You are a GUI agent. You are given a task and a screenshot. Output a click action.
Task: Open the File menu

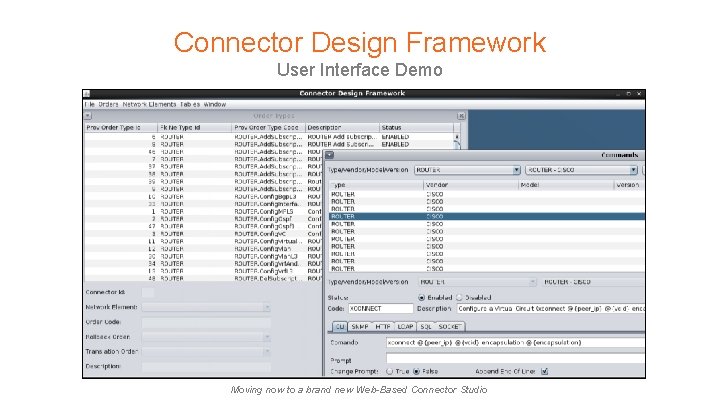coord(90,105)
